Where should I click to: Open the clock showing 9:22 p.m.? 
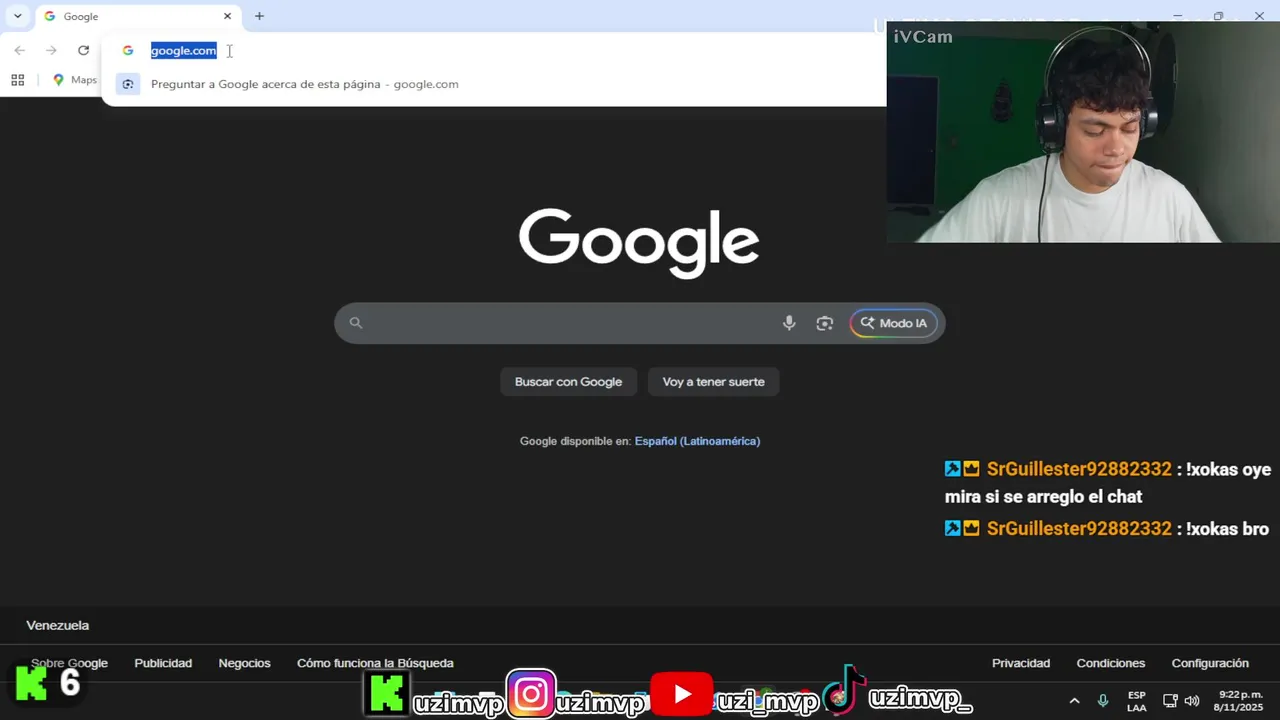click(x=1239, y=701)
